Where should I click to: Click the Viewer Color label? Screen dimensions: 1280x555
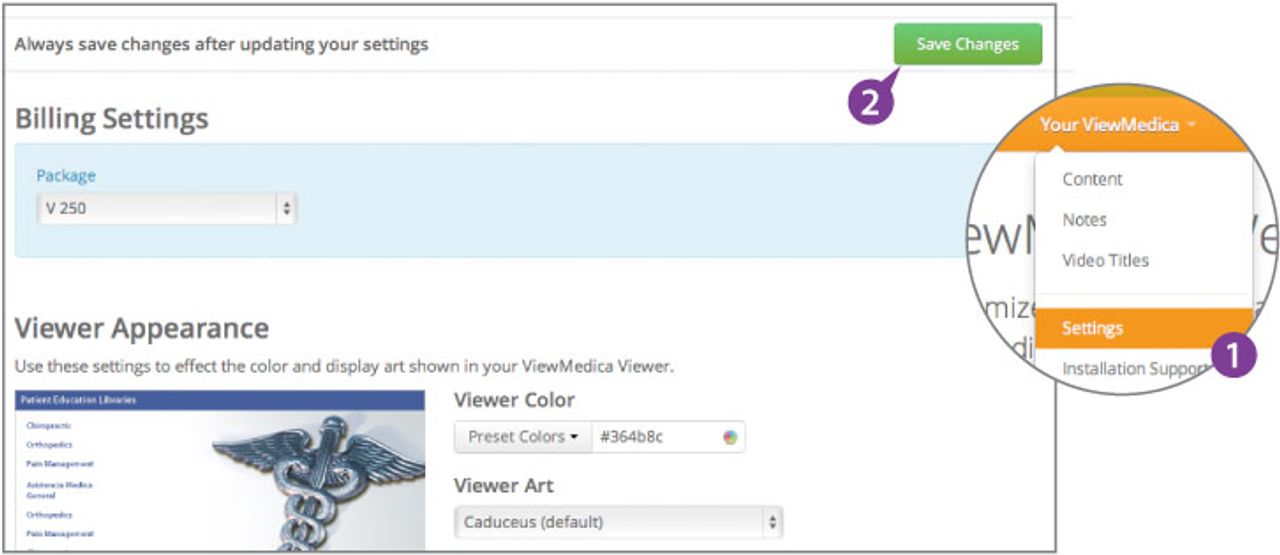pyautogui.click(x=514, y=400)
